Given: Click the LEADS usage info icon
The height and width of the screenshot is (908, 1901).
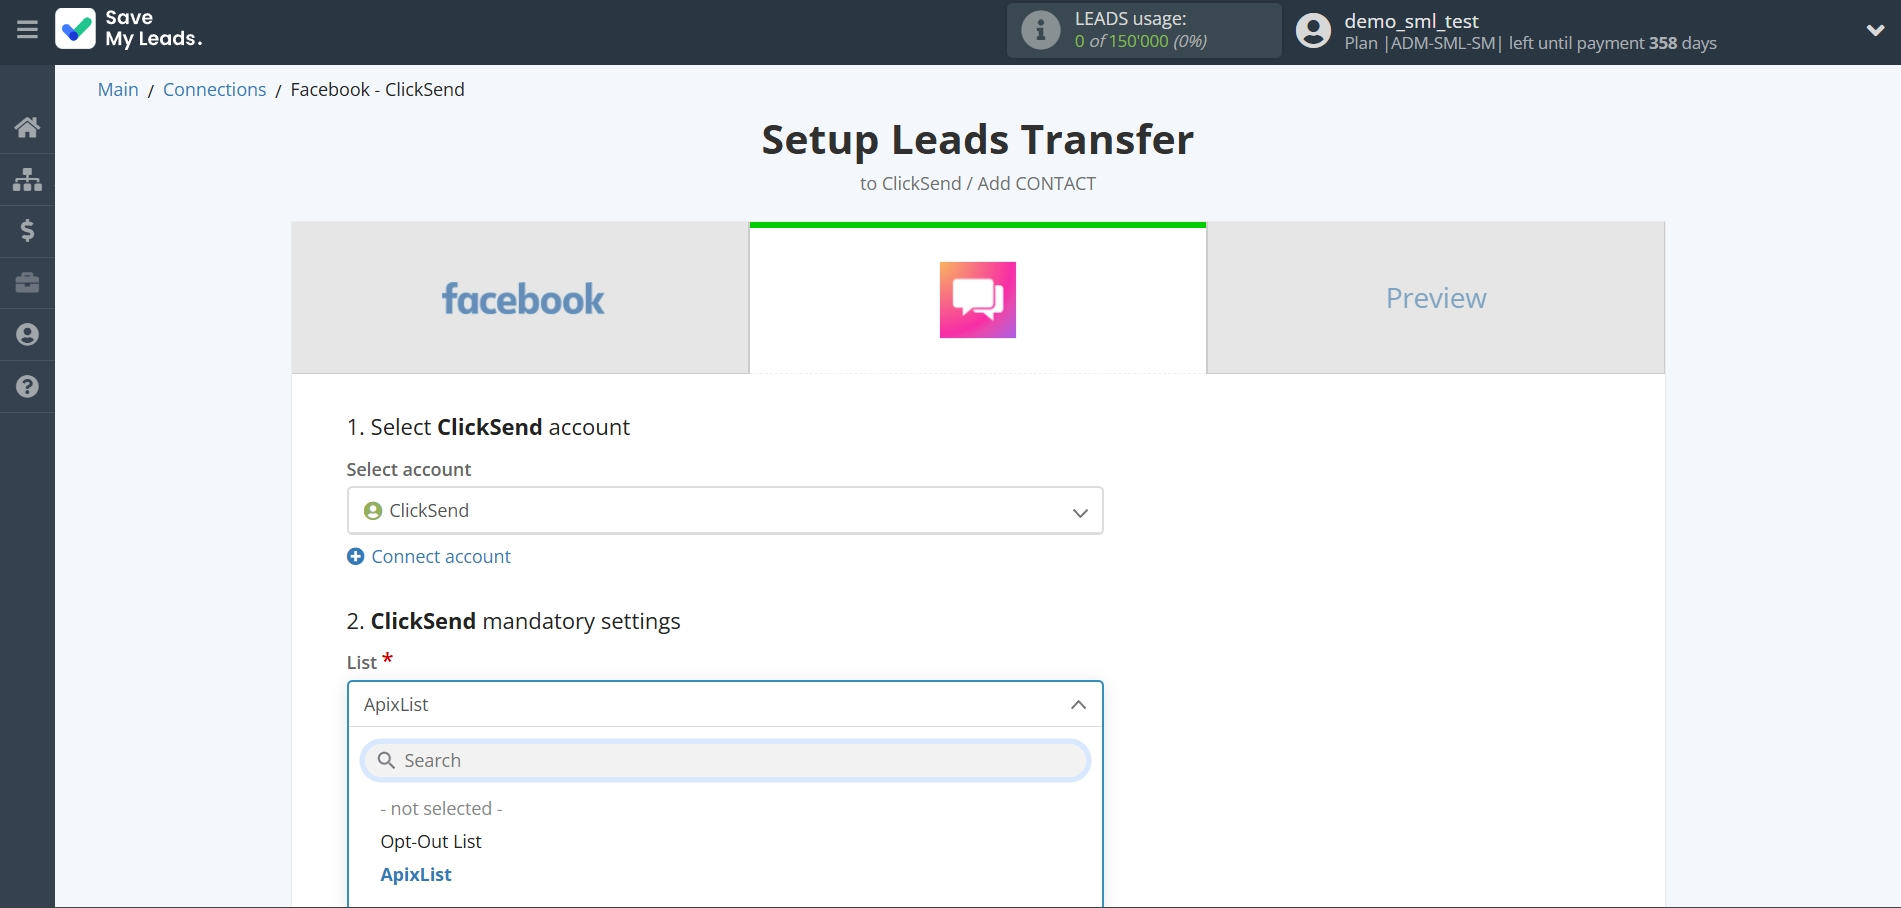Looking at the screenshot, I should [1040, 30].
